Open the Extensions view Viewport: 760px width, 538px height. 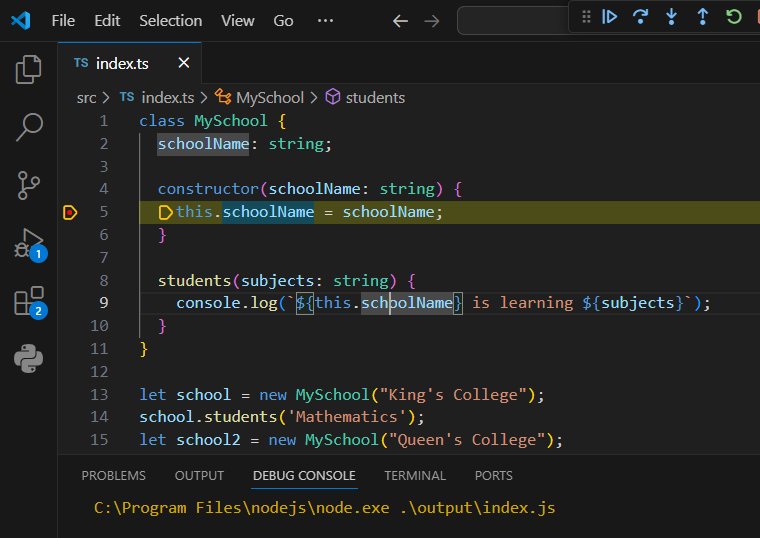click(x=29, y=301)
